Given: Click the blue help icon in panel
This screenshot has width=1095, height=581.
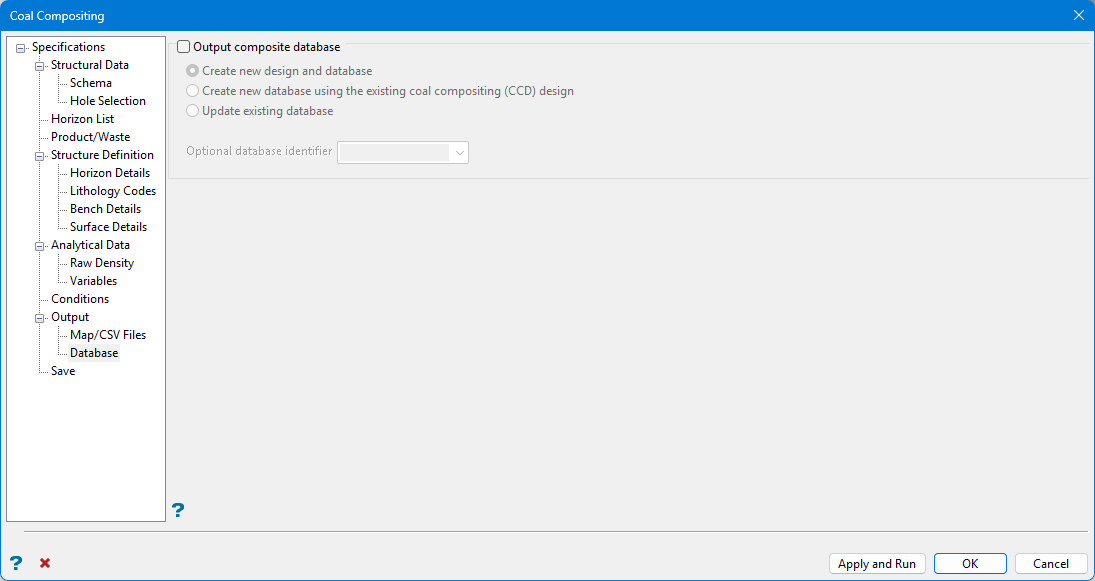Looking at the screenshot, I should [178, 511].
